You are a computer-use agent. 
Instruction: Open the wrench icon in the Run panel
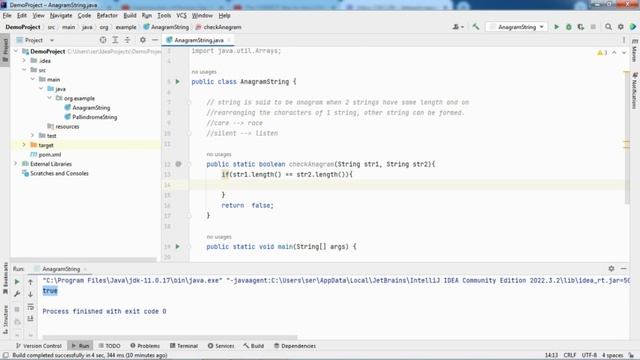click(x=17, y=294)
